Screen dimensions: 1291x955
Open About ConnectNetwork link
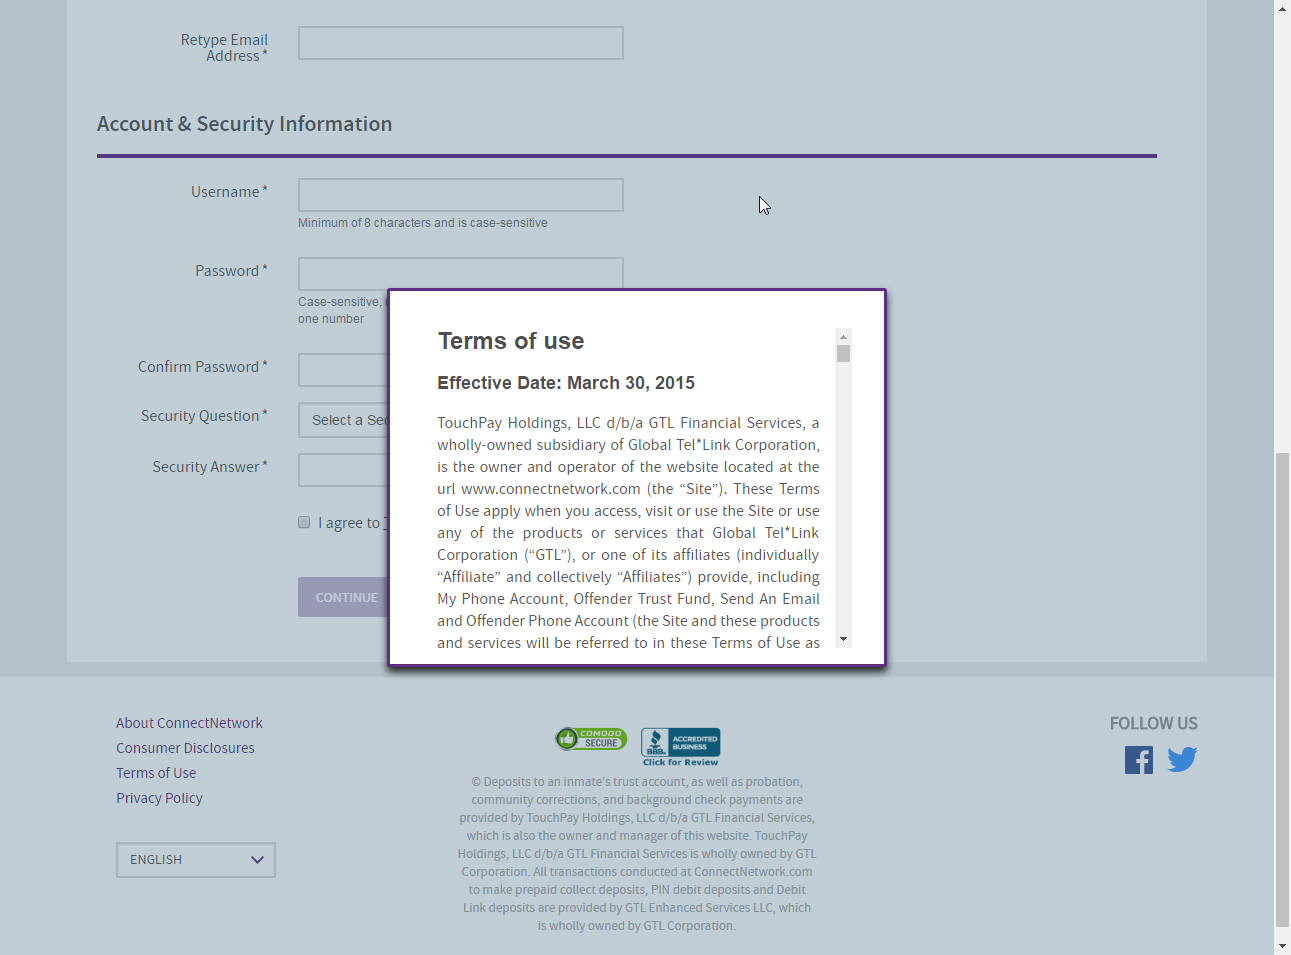[189, 723]
